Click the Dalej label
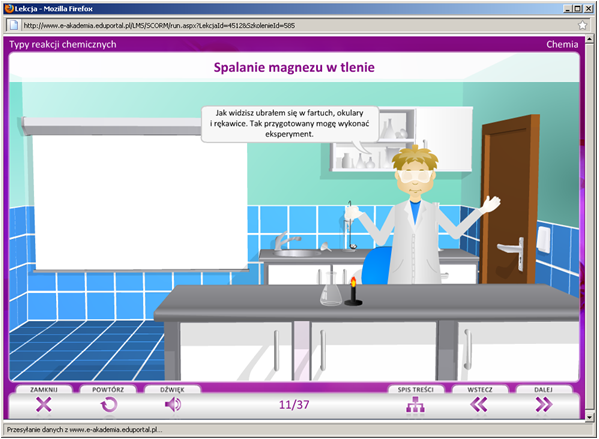This screenshot has width=599, height=439. (544, 390)
